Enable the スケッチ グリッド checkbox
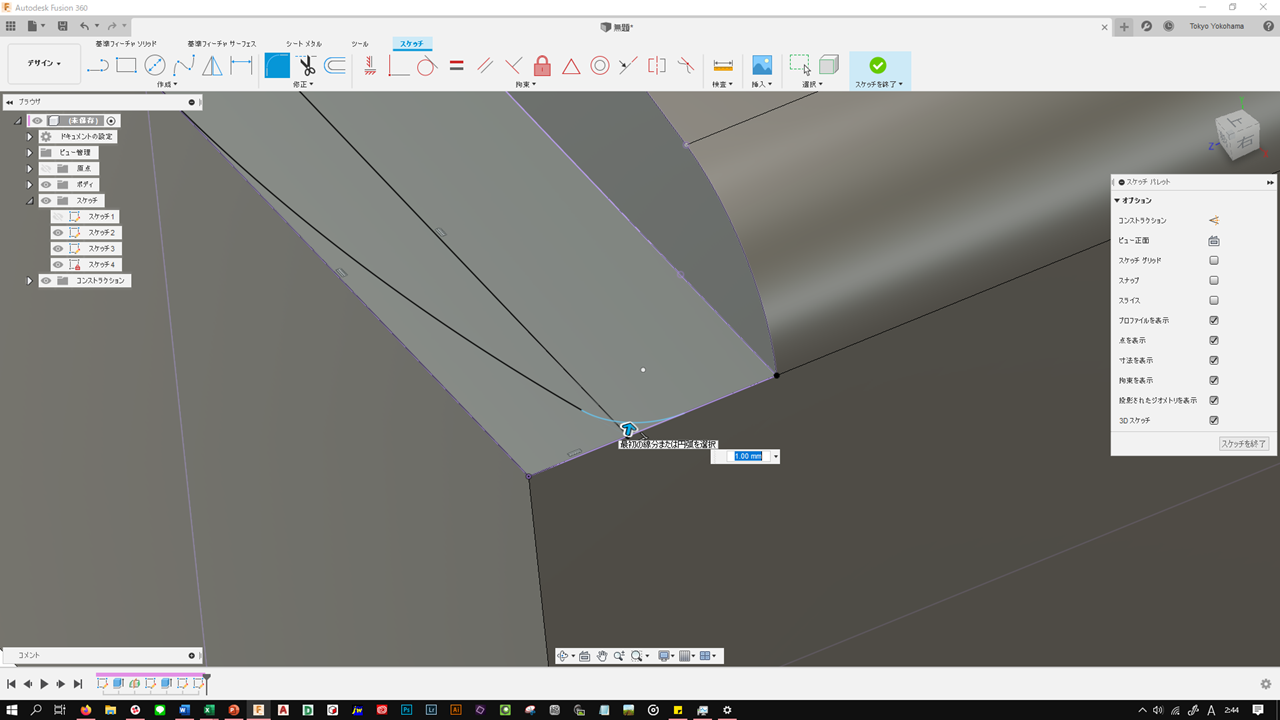Viewport: 1280px width, 720px height. tap(1214, 261)
